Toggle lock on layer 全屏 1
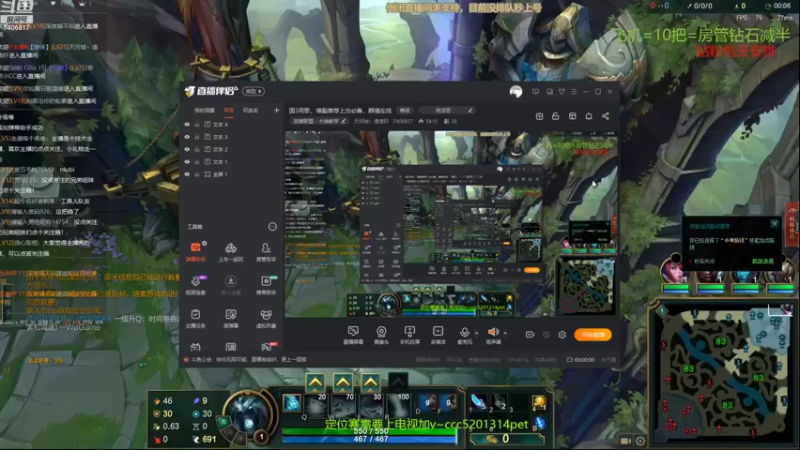Screen dimensions: 800x450 click(197, 174)
